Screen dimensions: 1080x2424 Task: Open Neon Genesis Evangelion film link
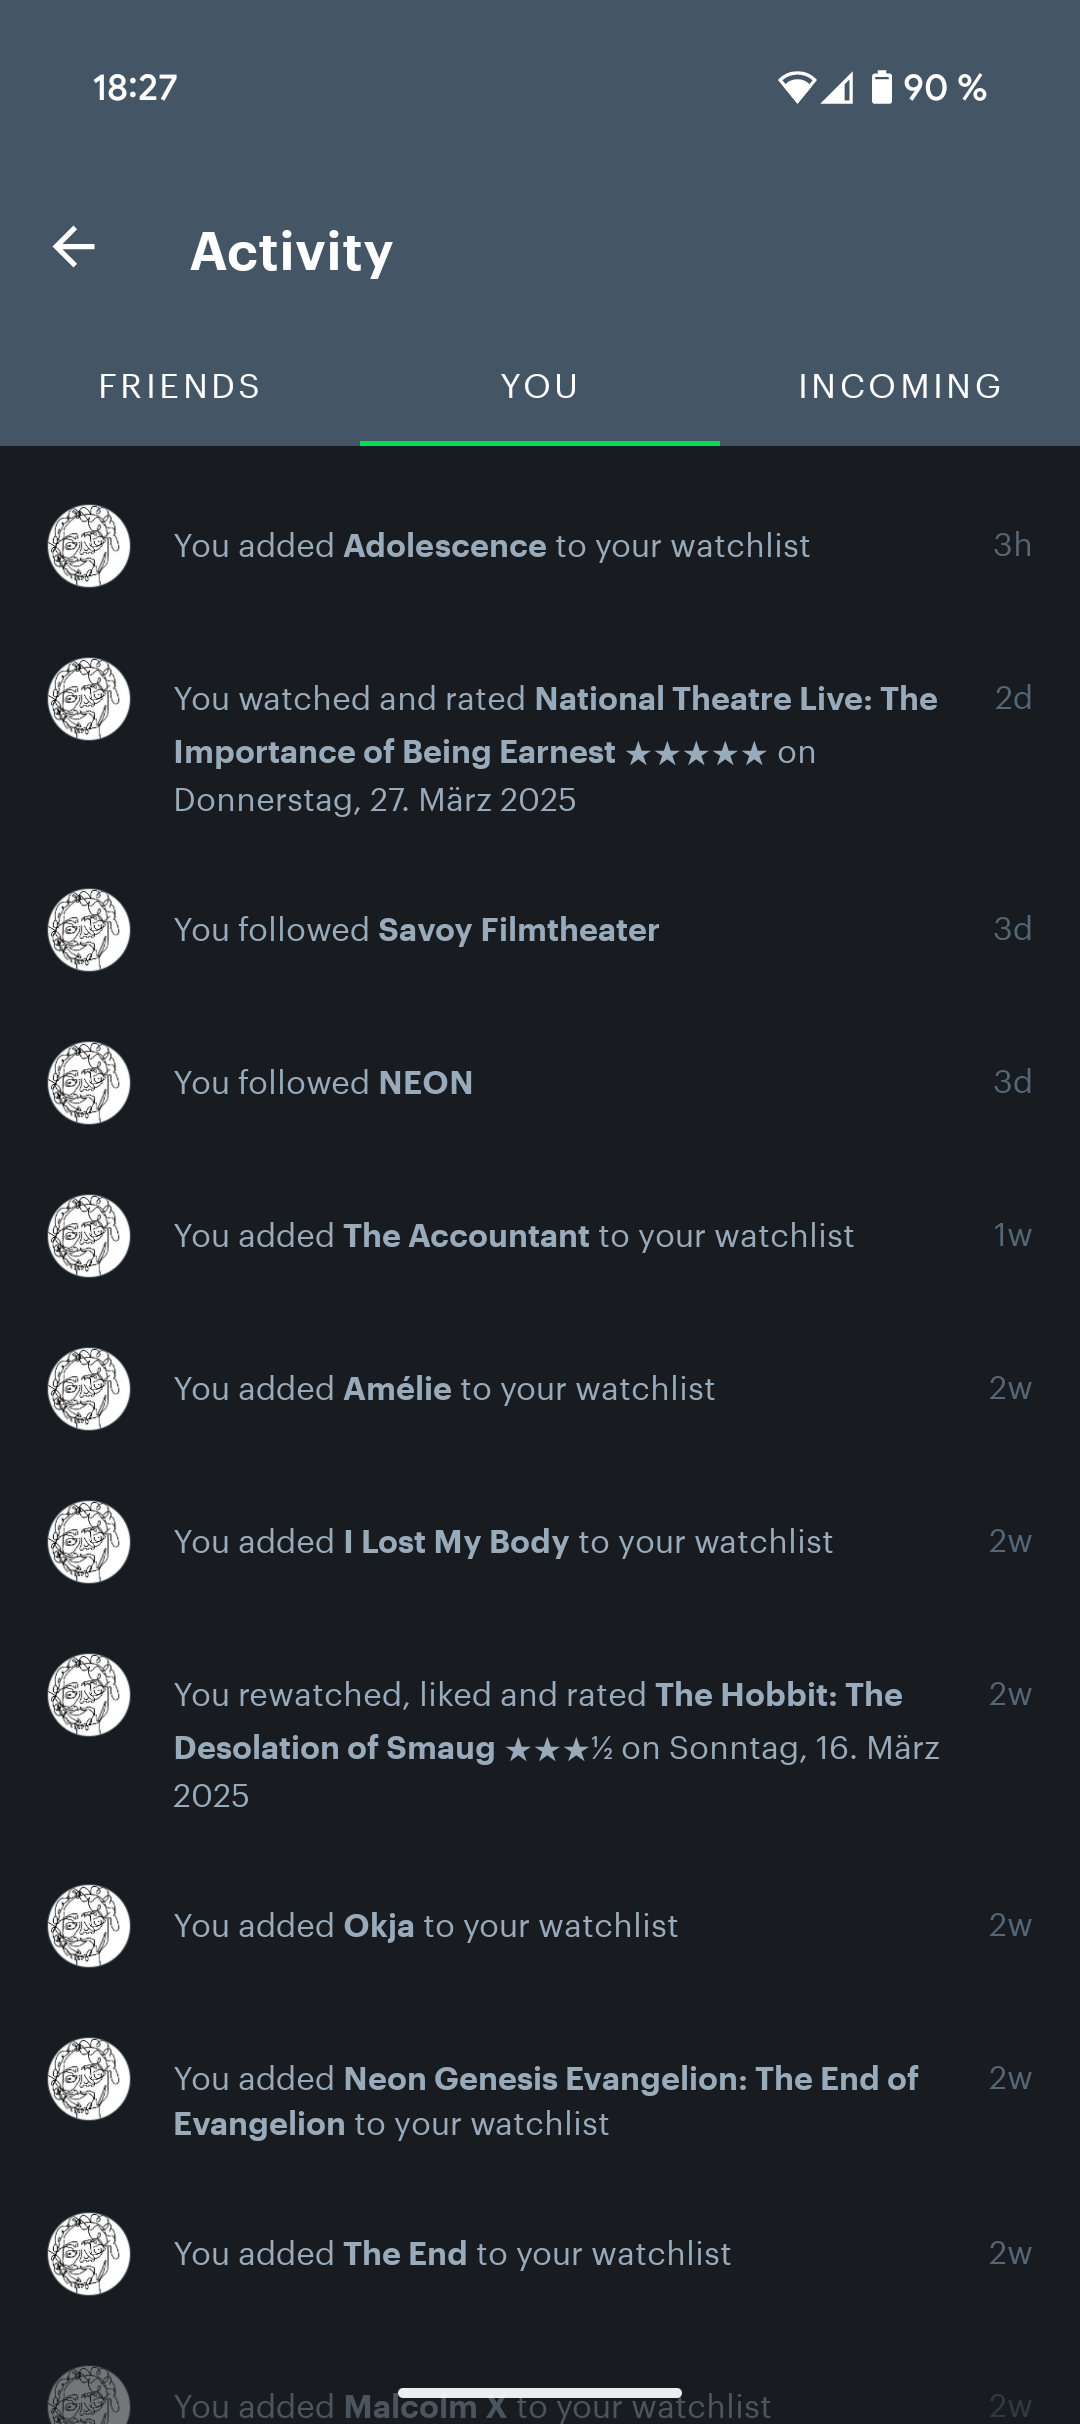[x=546, y=2101]
